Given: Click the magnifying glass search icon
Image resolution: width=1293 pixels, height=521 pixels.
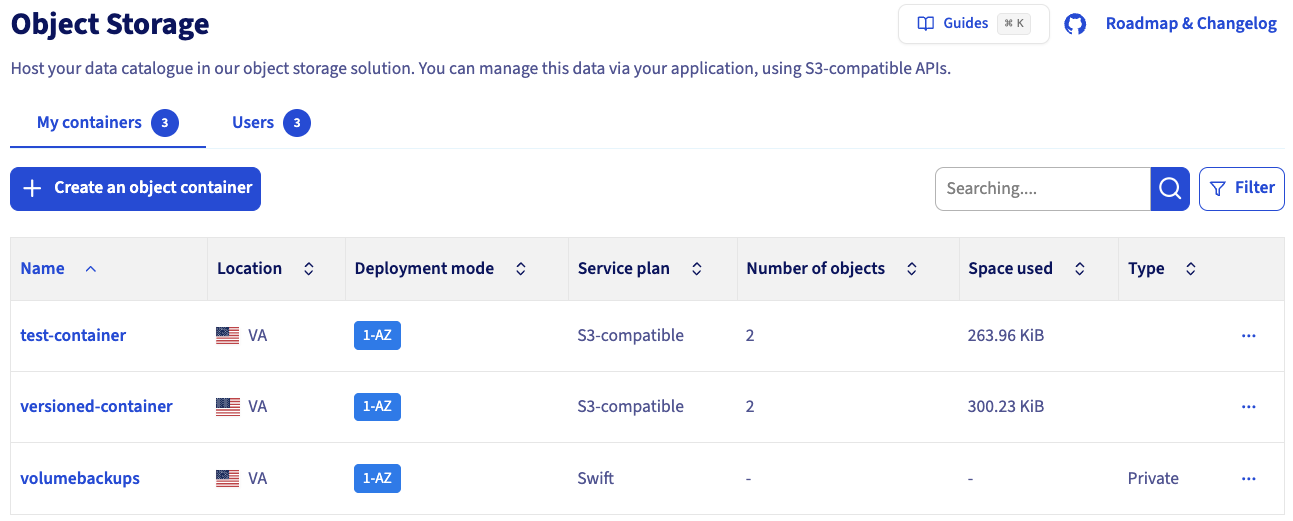Looking at the screenshot, I should point(1169,189).
